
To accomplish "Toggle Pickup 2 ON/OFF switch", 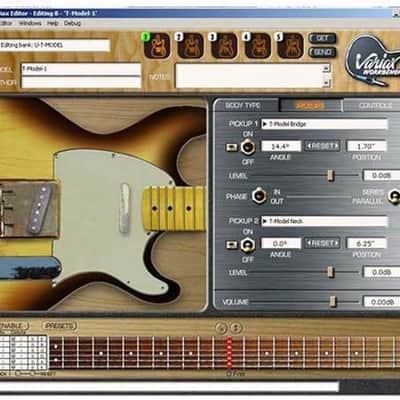I will pyautogui.click(x=248, y=245).
